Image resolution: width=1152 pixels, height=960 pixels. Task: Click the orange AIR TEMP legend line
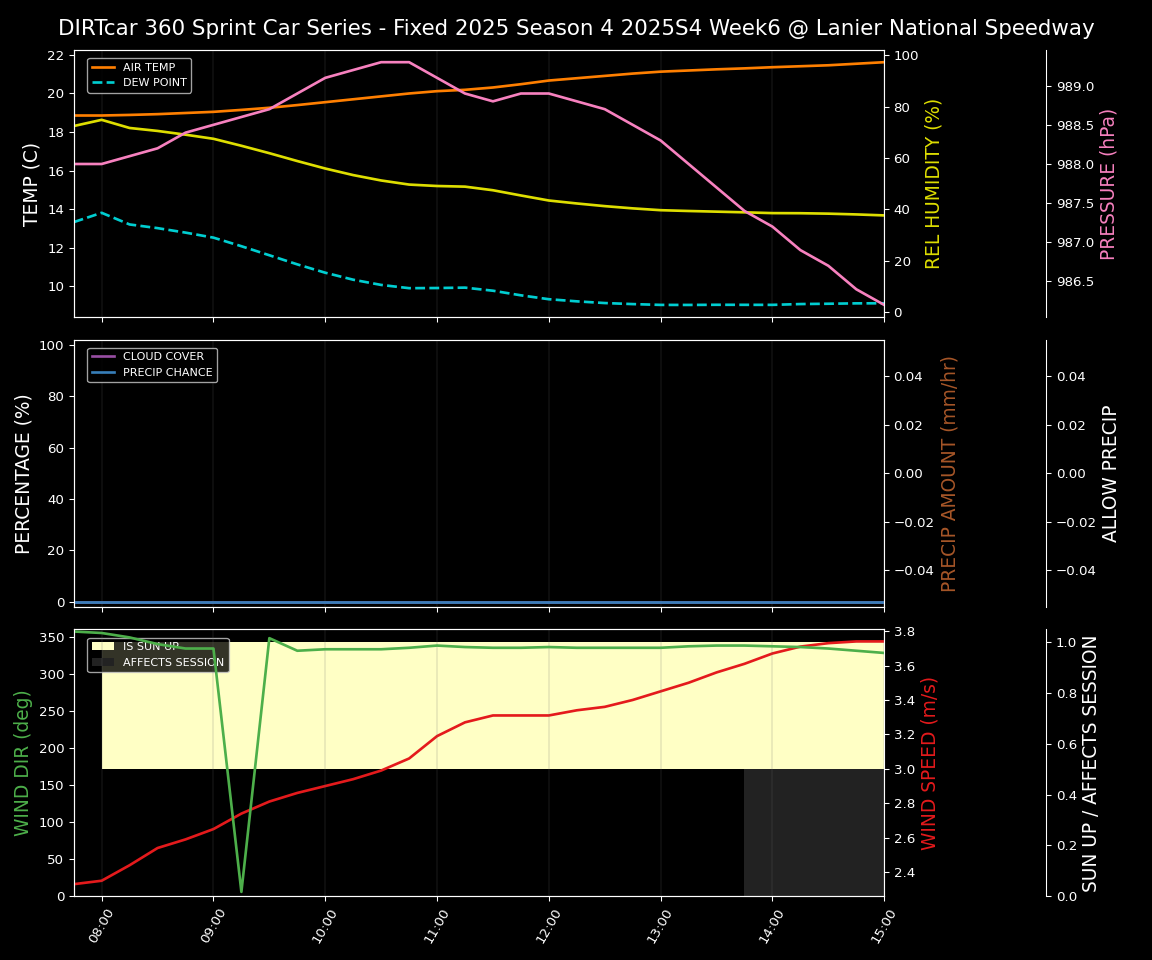tap(104, 68)
